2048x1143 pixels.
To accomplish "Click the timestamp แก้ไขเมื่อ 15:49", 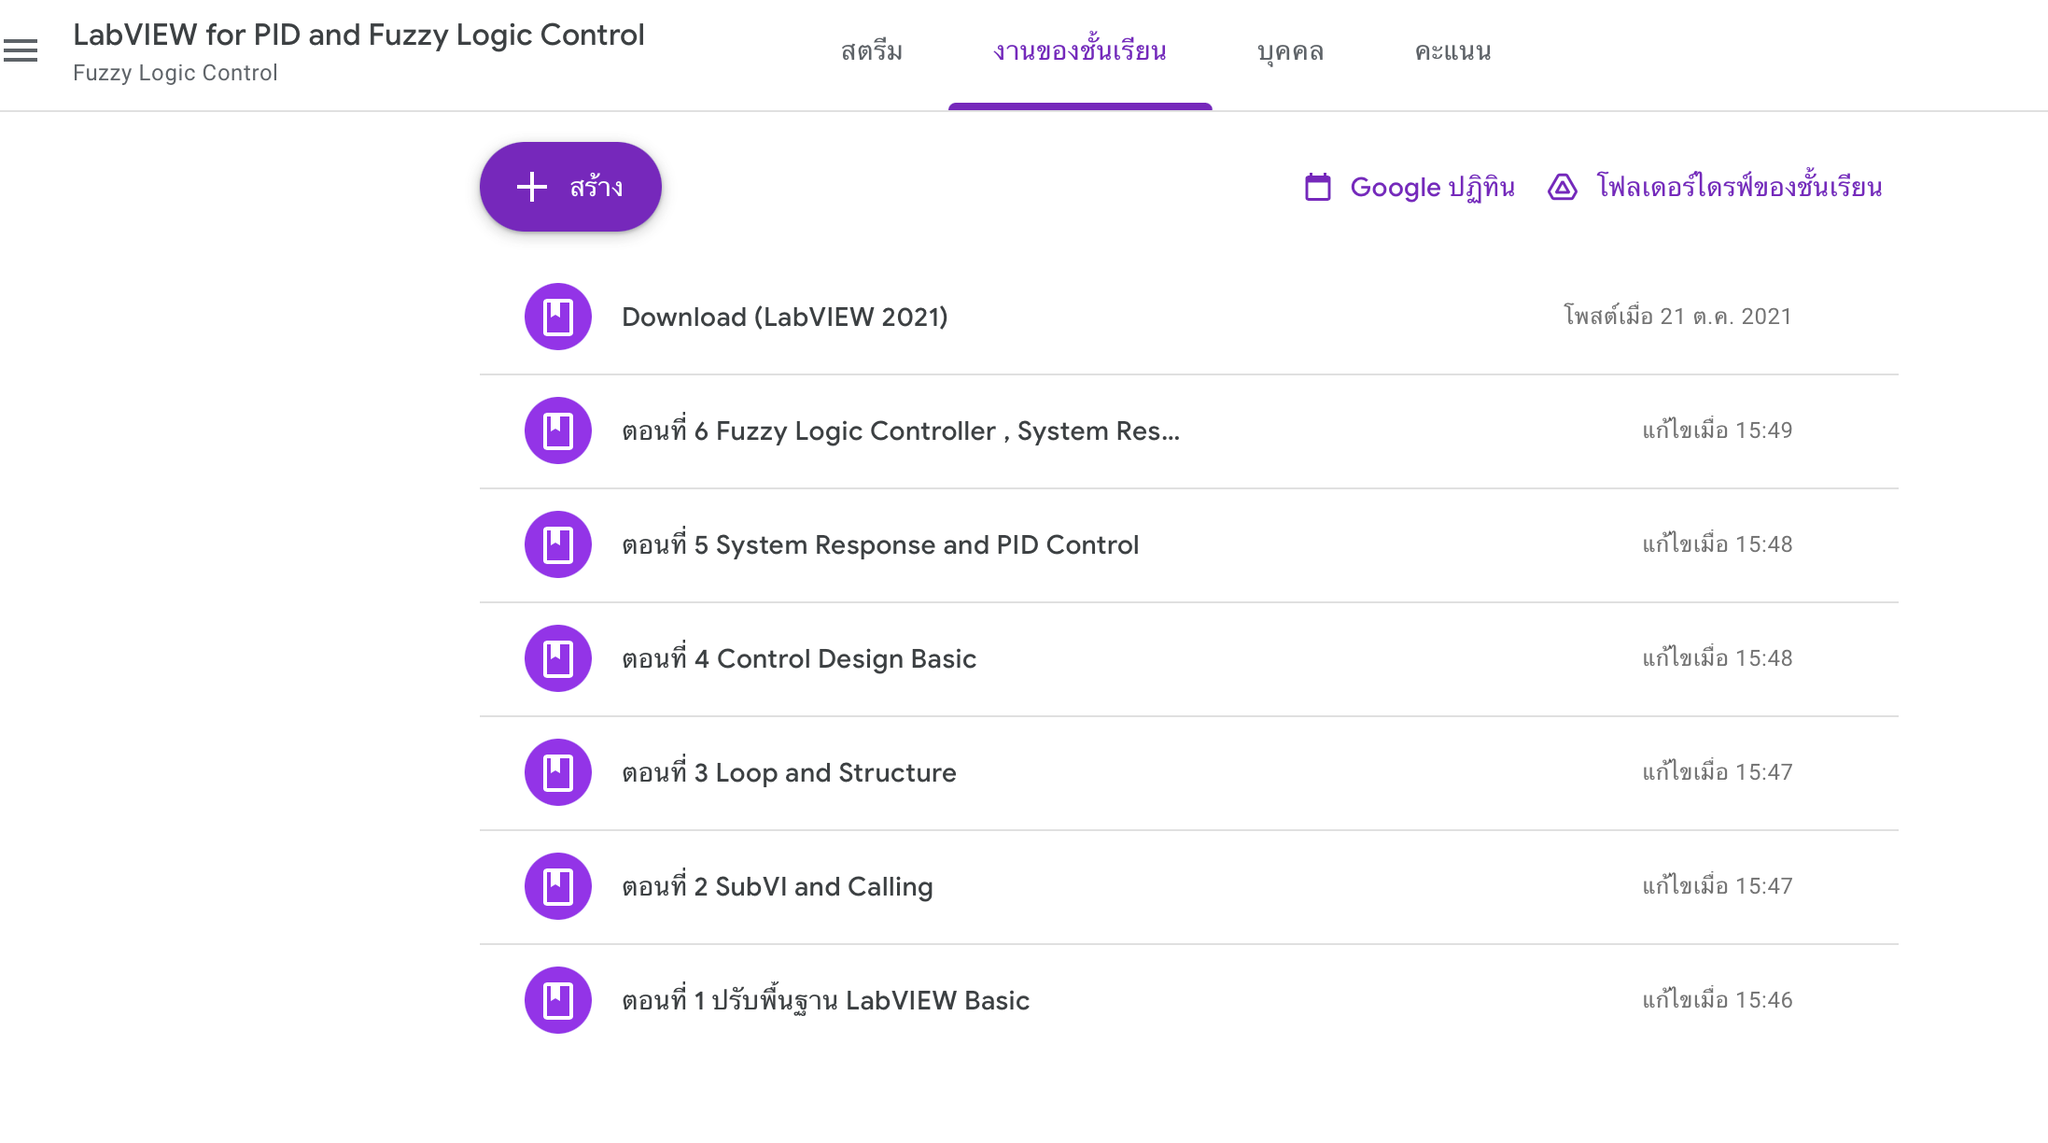I will pyautogui.click(x=1717, y=431).
